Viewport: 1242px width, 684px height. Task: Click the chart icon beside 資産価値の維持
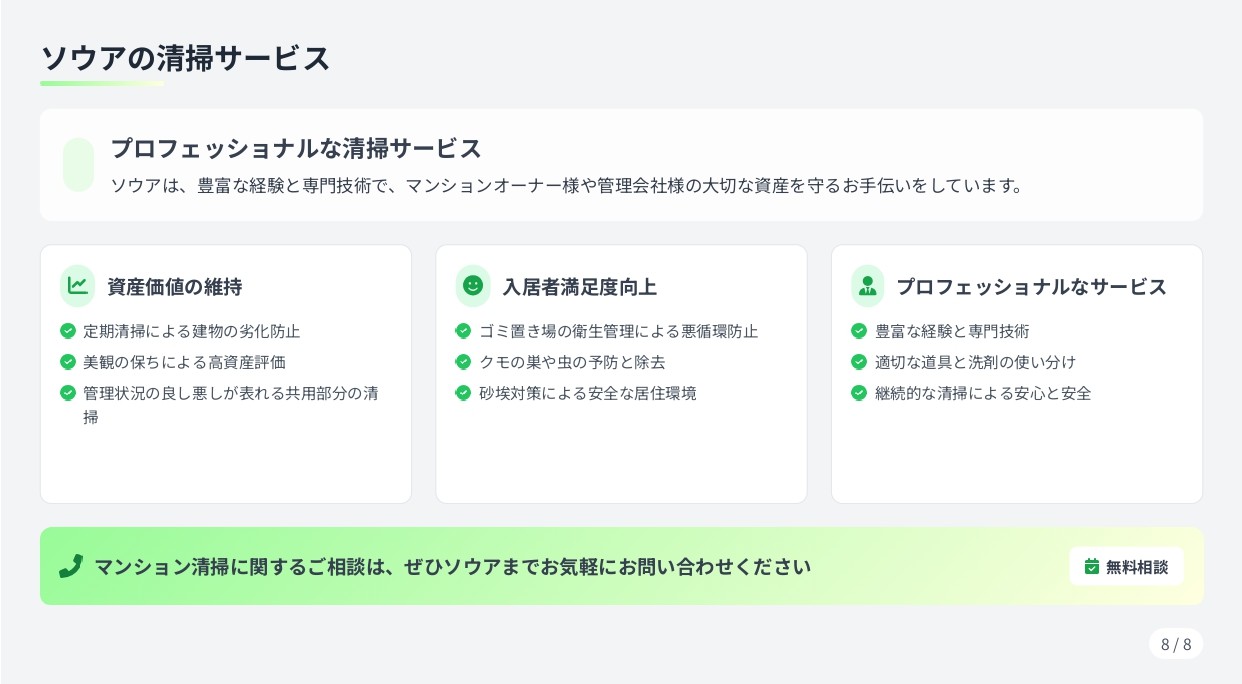click(x=77, y=286)
